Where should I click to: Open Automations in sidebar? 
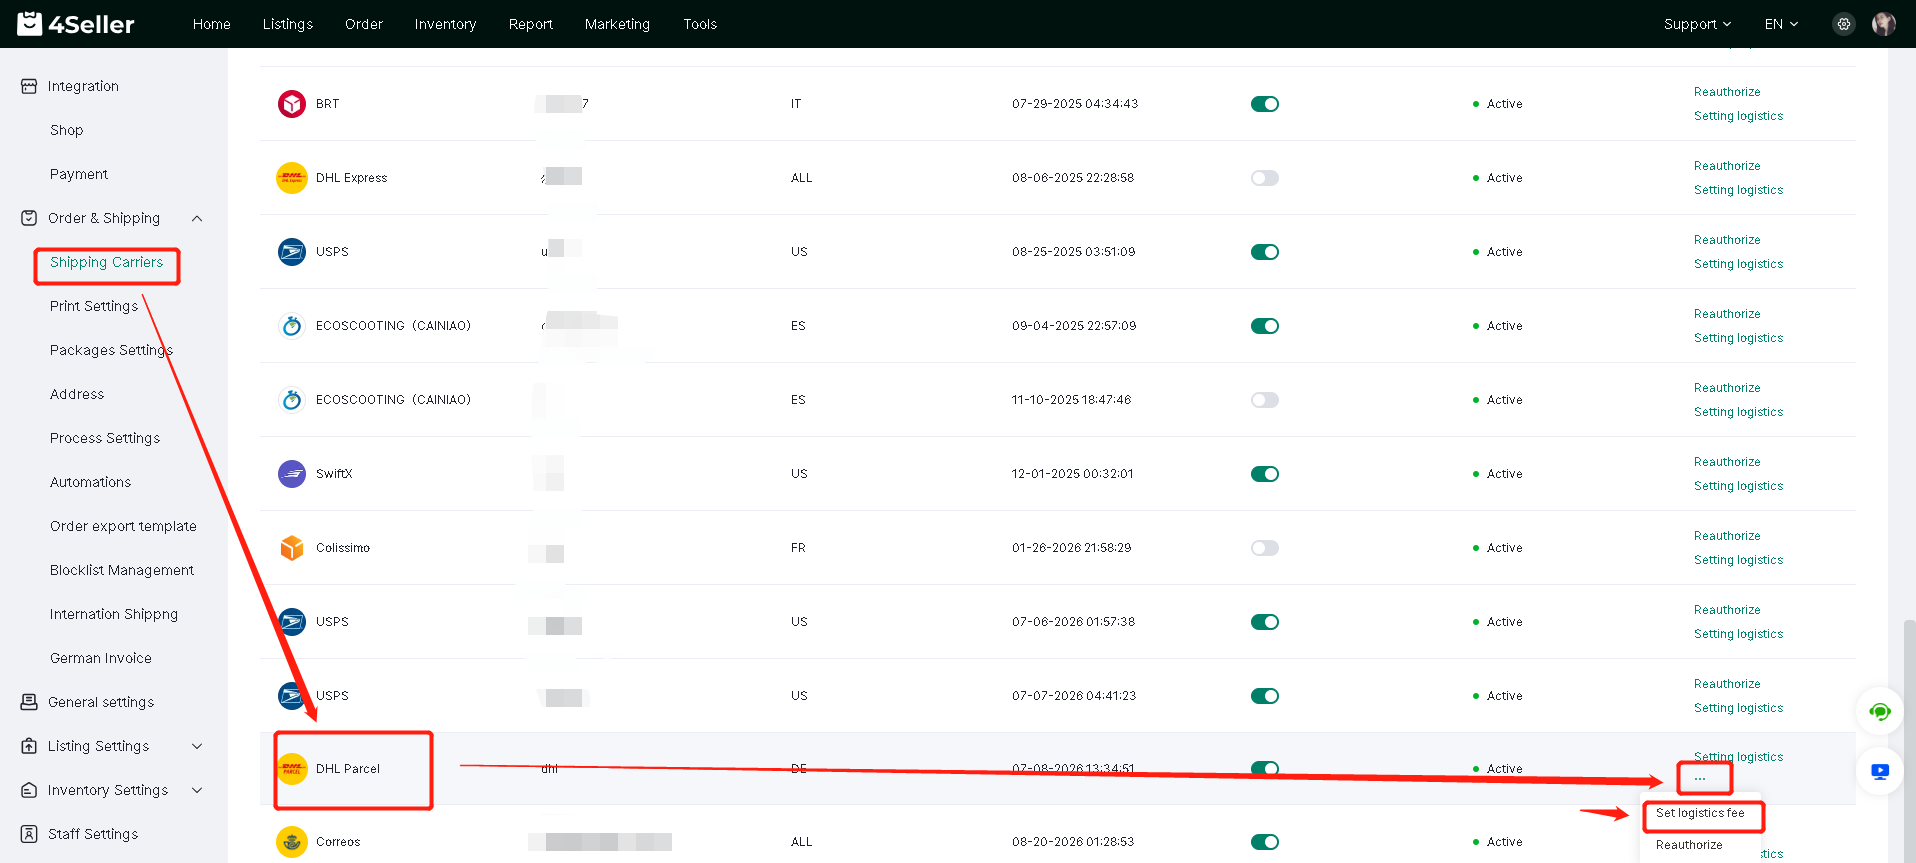tap(90, 482)
